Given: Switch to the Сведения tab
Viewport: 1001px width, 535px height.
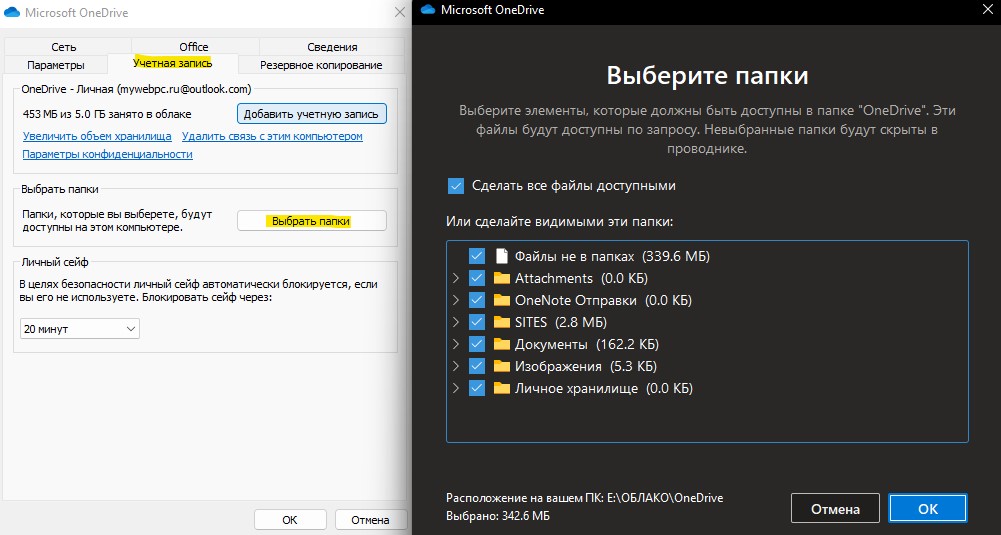Looking at the screenshot, I should tap(332, 47).
